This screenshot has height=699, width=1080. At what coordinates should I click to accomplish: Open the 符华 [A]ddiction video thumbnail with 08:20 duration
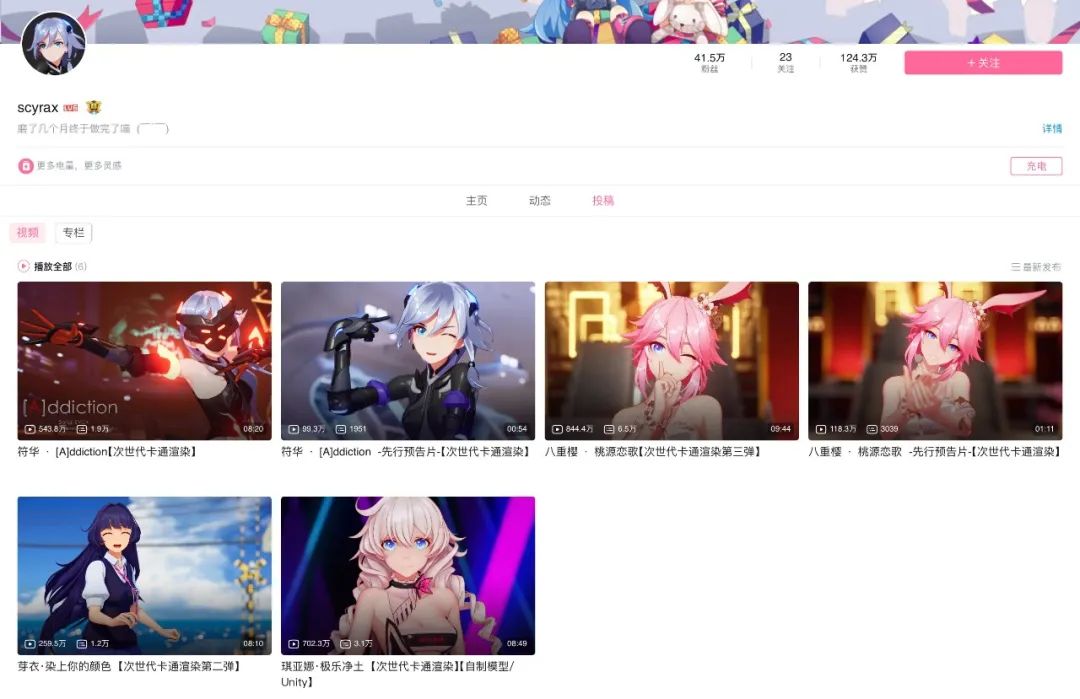(x=145, y=361)
